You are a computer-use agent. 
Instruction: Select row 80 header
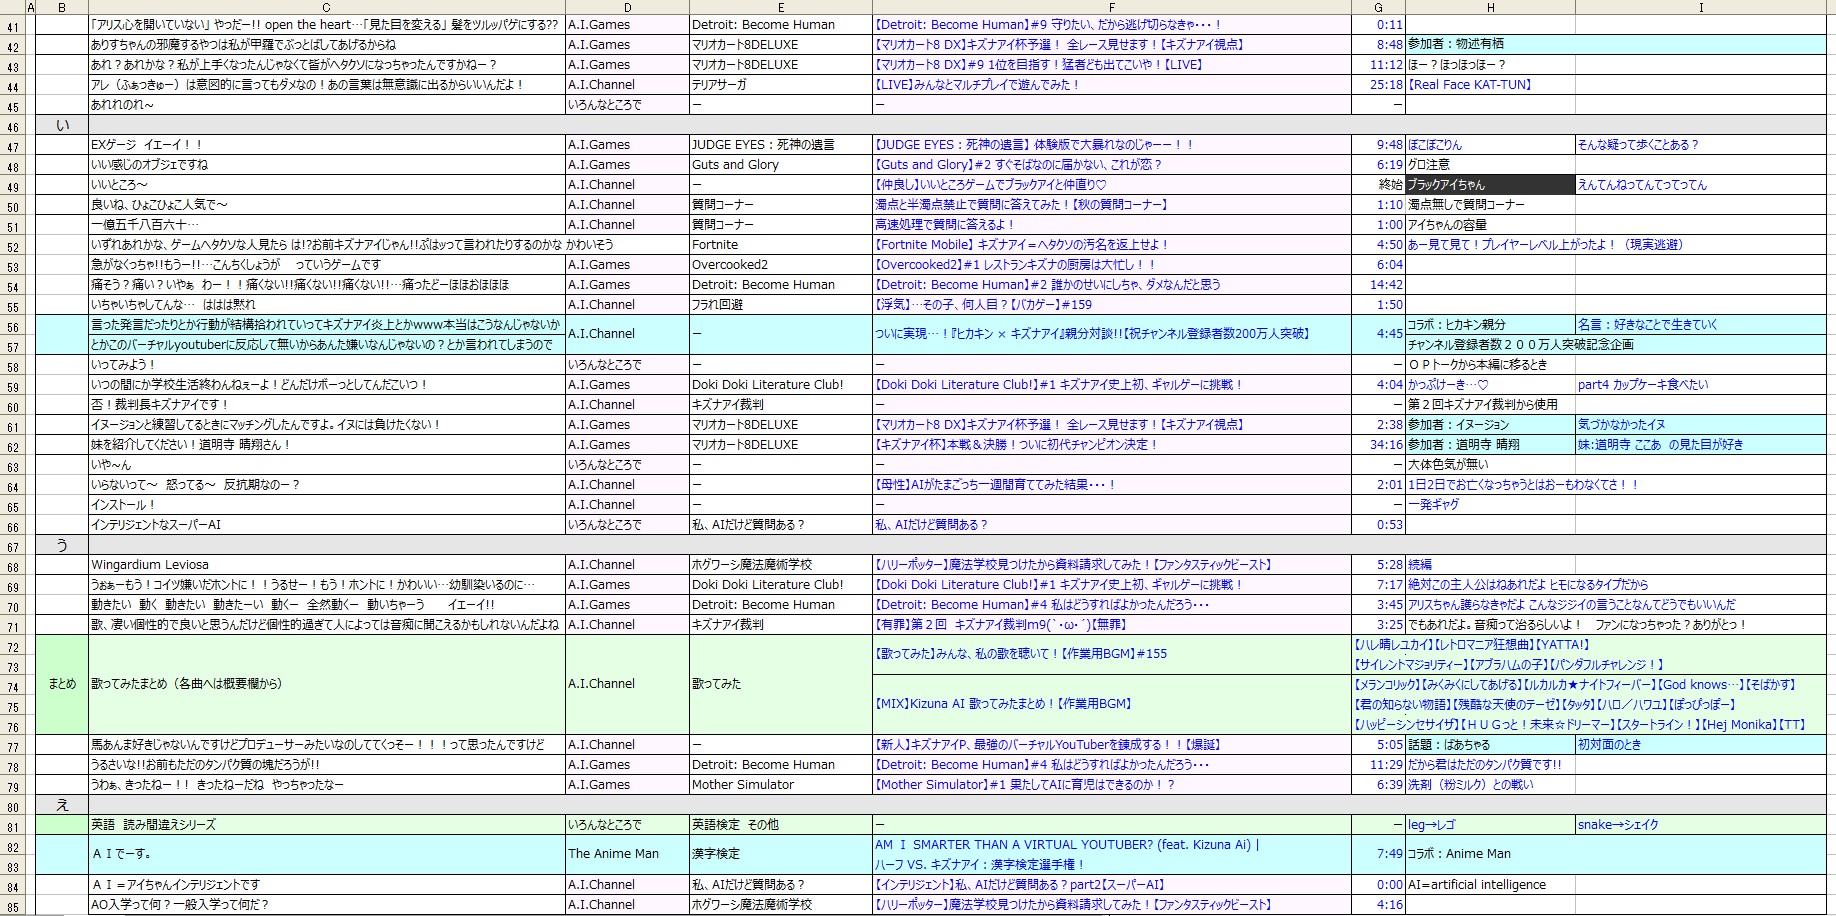(14, 806)
